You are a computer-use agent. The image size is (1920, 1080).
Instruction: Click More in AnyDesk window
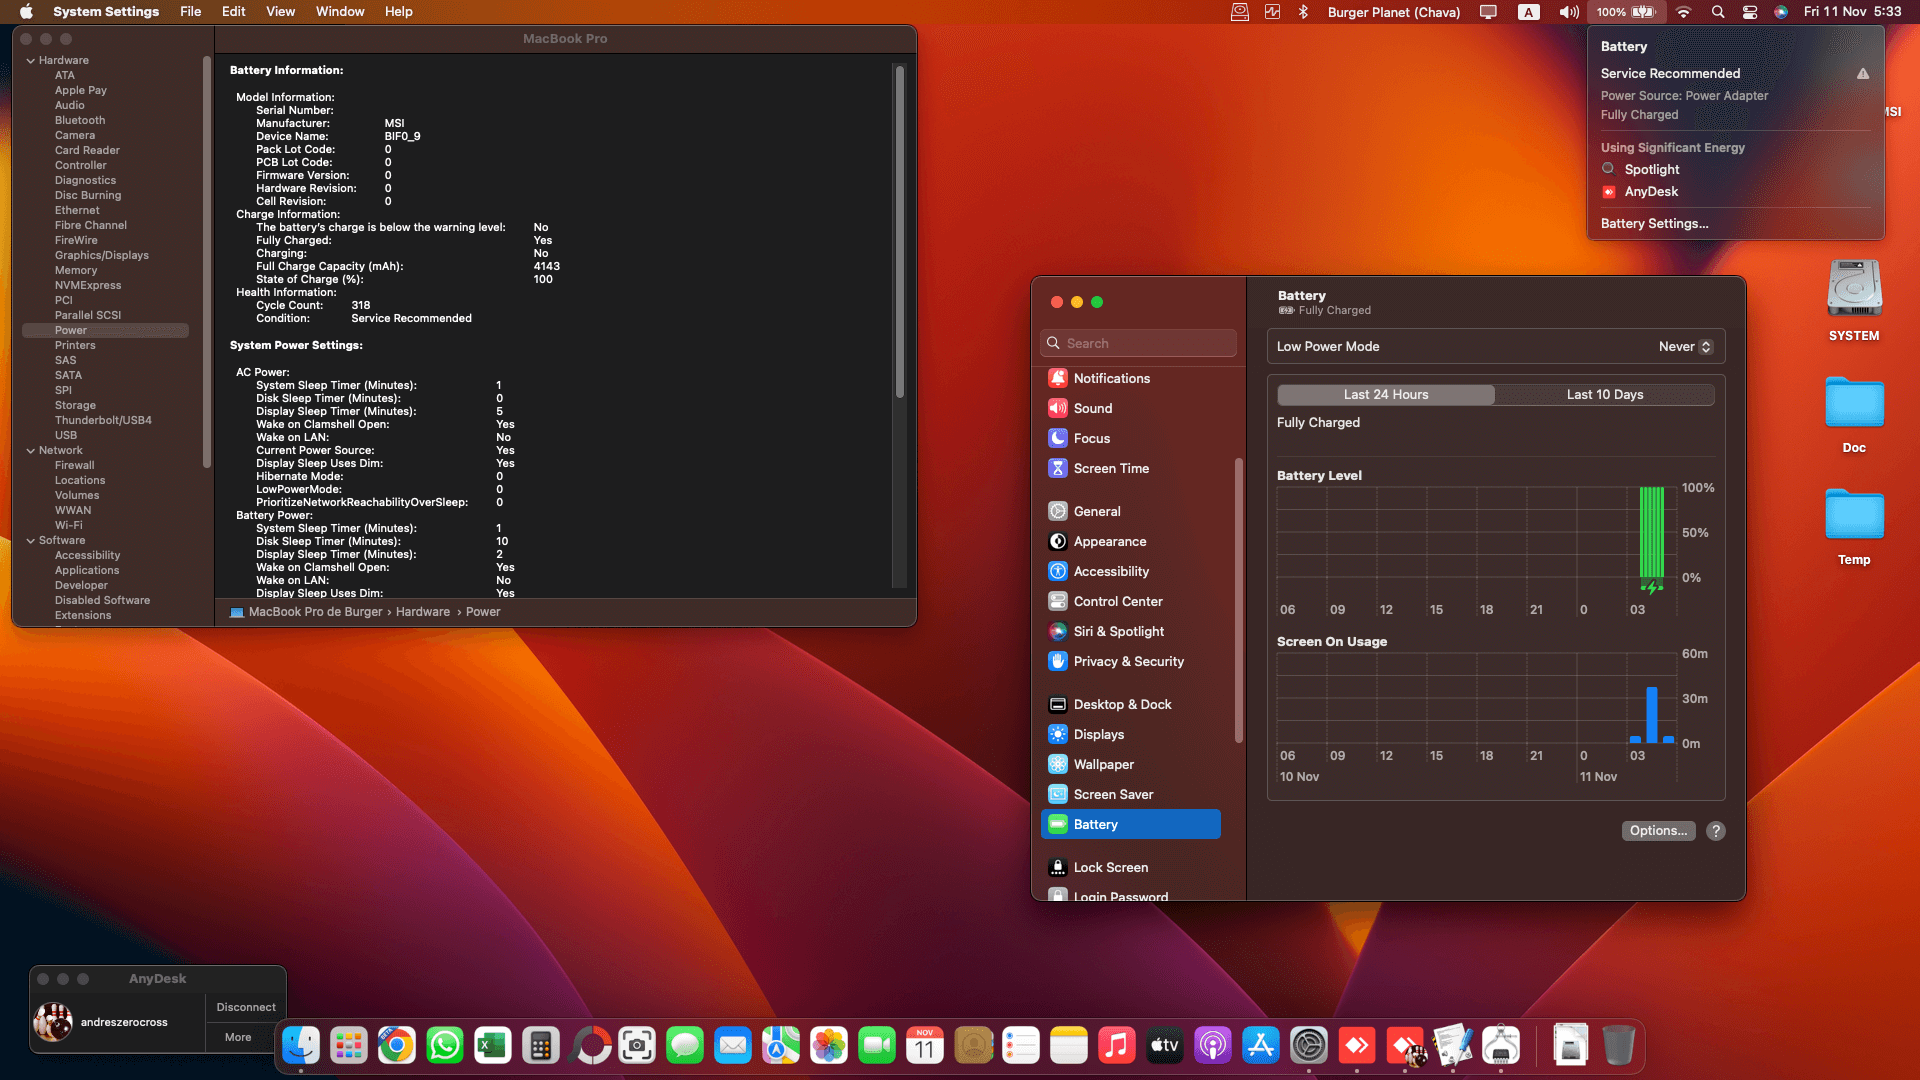(x=238, y=1038)
